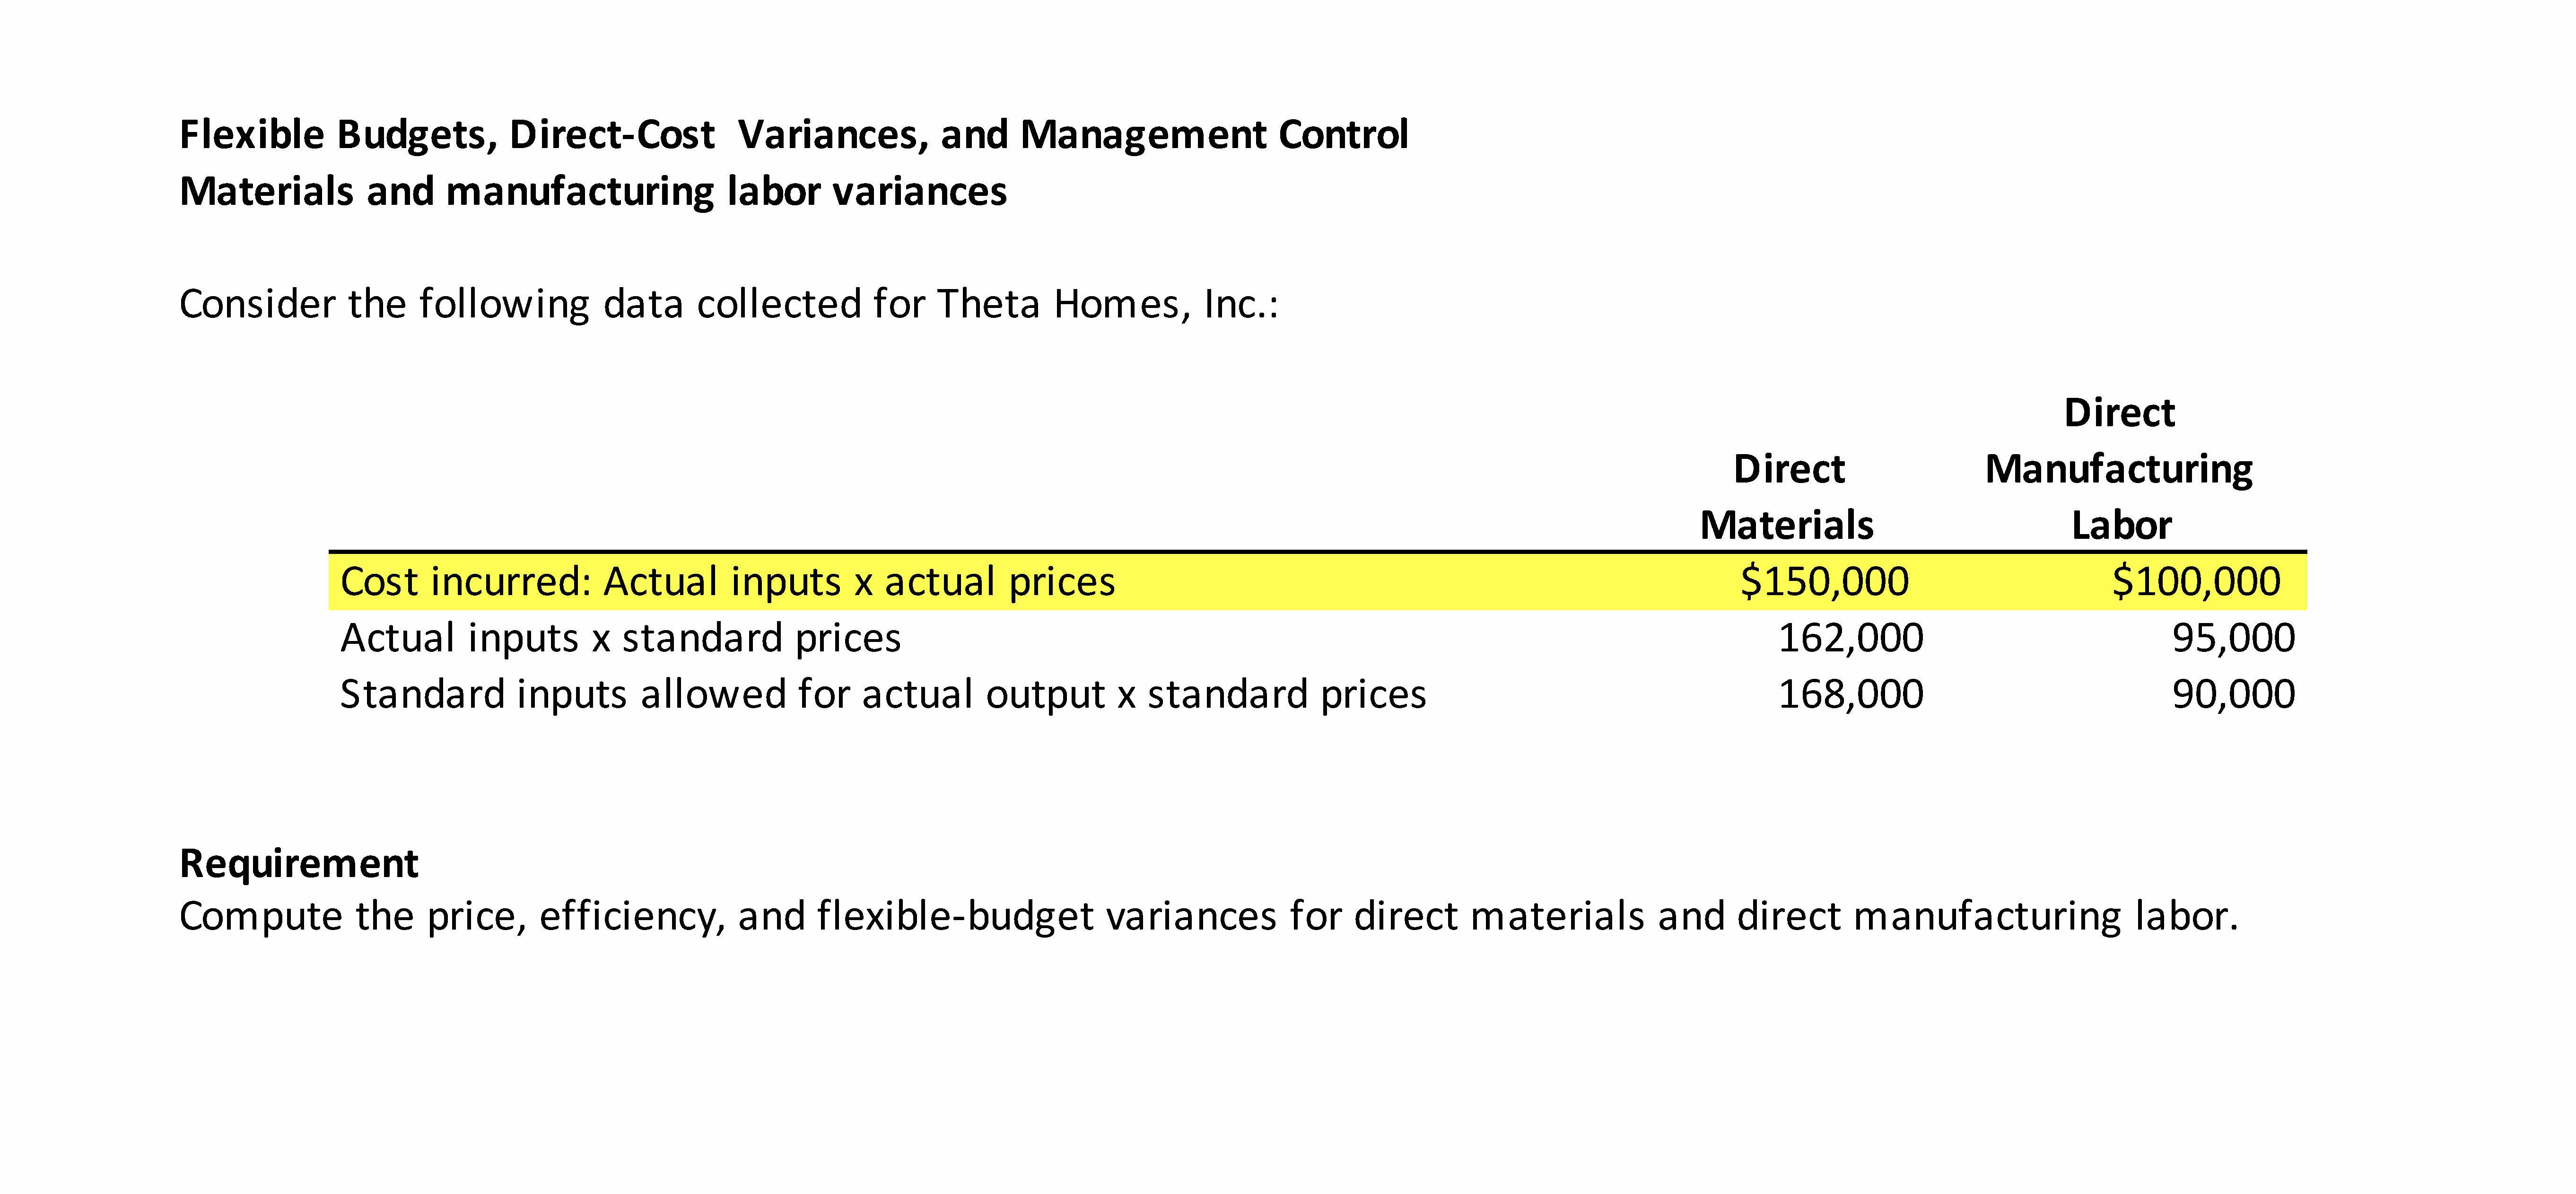This screenshot has height=1194, width=2576.
Task: Select the Standard inputs allowed row label
Action: (x=883, y=694)
